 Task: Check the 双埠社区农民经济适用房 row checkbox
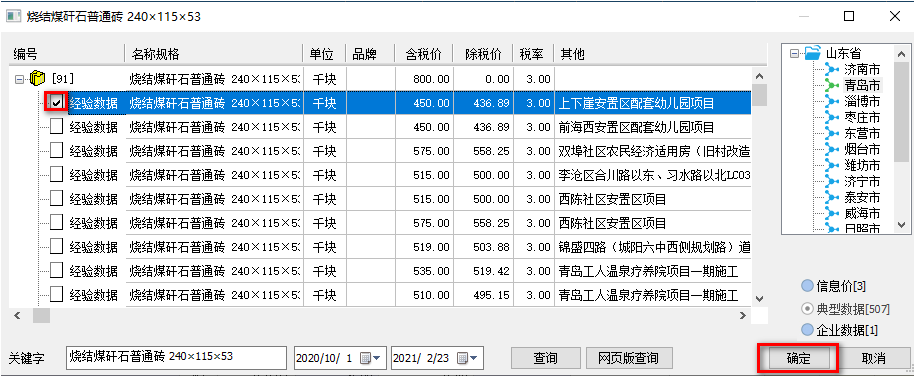(x=57, y=151)
